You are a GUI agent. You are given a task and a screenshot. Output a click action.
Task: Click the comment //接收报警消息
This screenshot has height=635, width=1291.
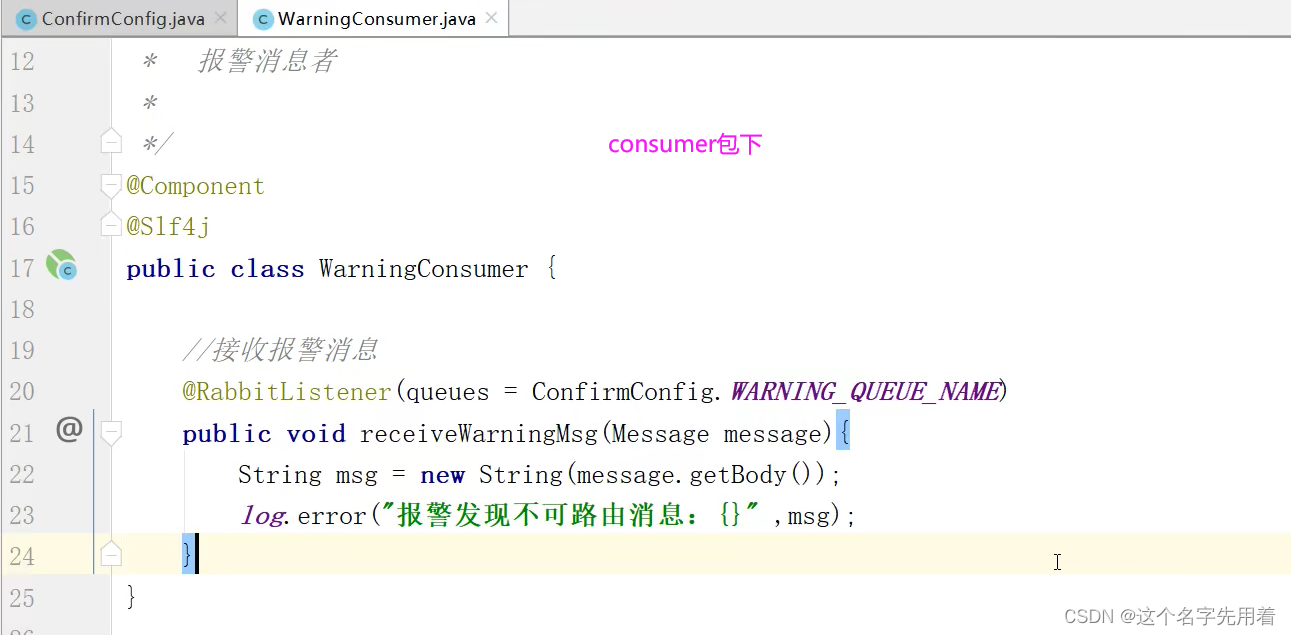280,350
